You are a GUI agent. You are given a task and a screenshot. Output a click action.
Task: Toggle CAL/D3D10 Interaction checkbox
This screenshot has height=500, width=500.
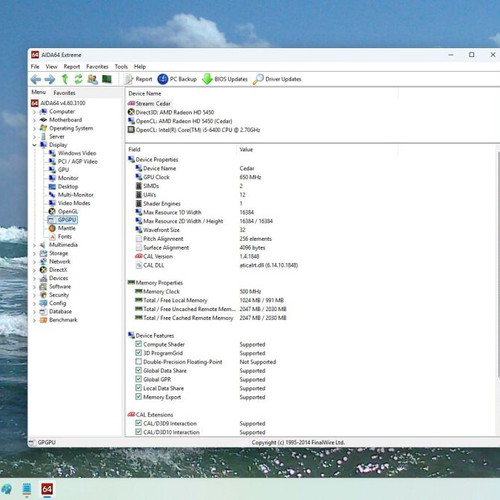point(139,431)
